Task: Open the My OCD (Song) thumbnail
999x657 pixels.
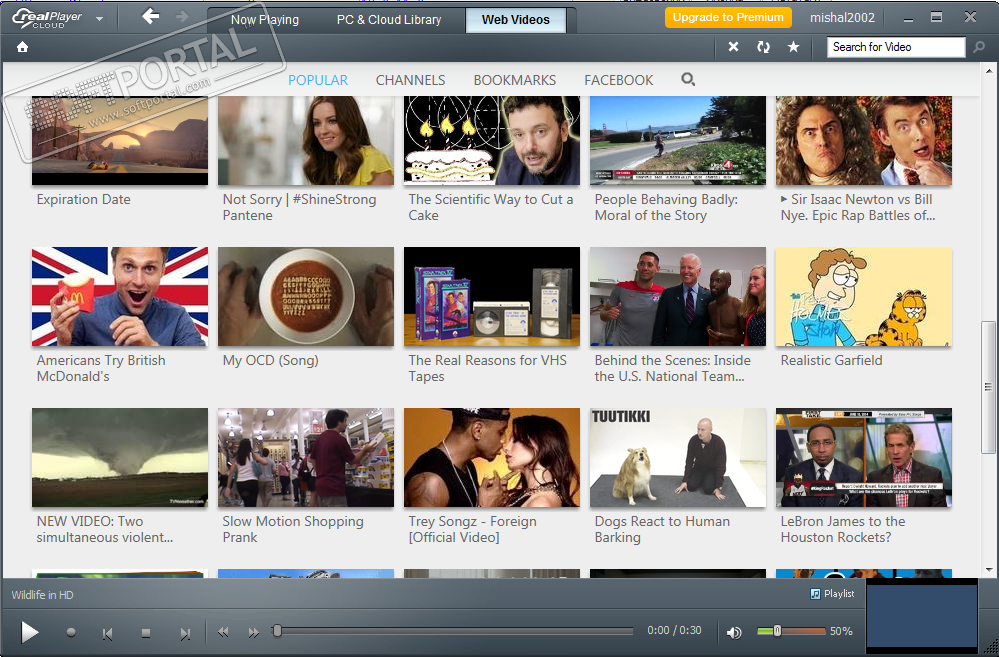Action: click(306, 296)
